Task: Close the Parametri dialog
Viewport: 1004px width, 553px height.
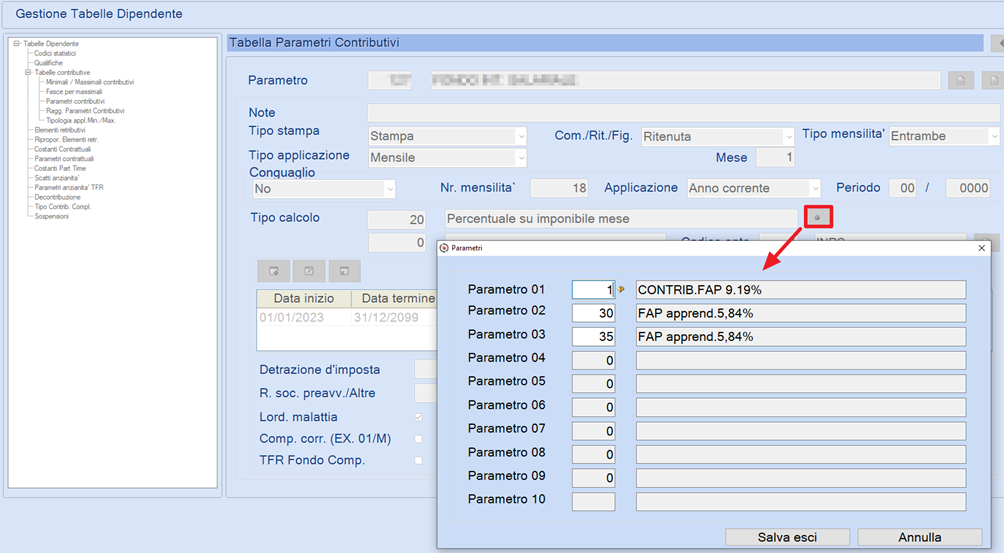Action: (x=982, y=248)
